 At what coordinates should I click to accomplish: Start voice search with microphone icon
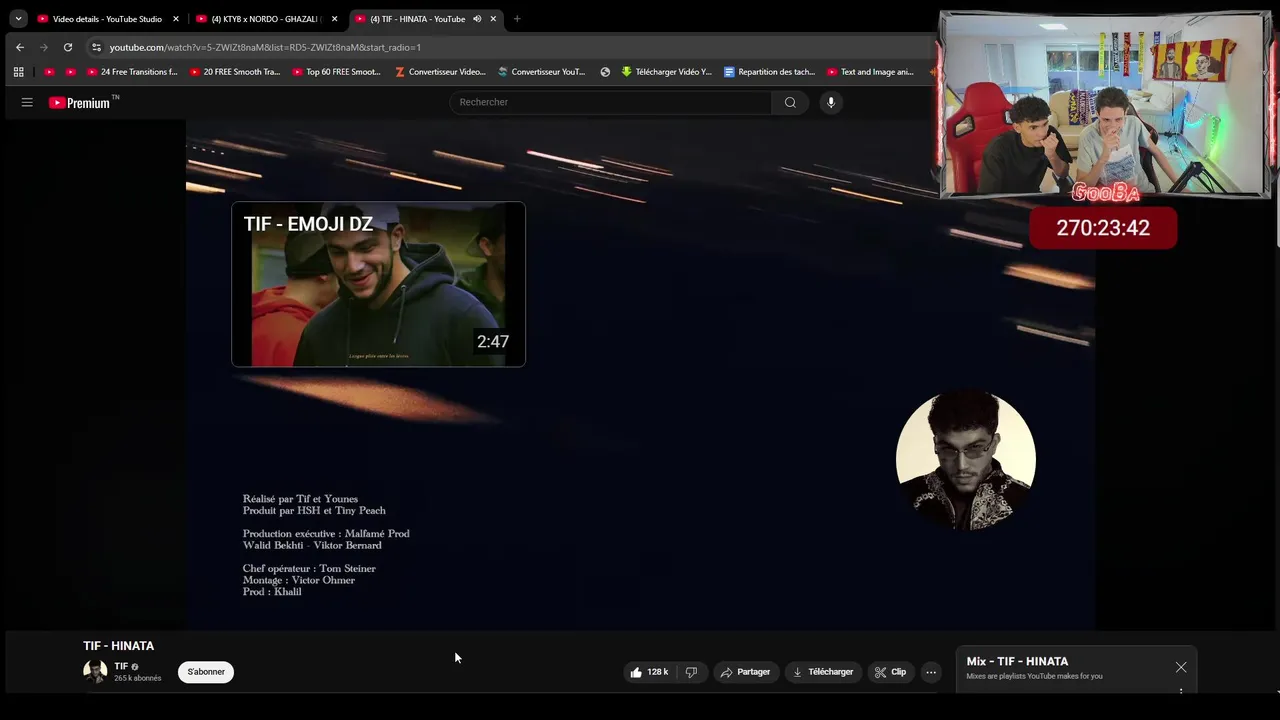click(831, 102)
